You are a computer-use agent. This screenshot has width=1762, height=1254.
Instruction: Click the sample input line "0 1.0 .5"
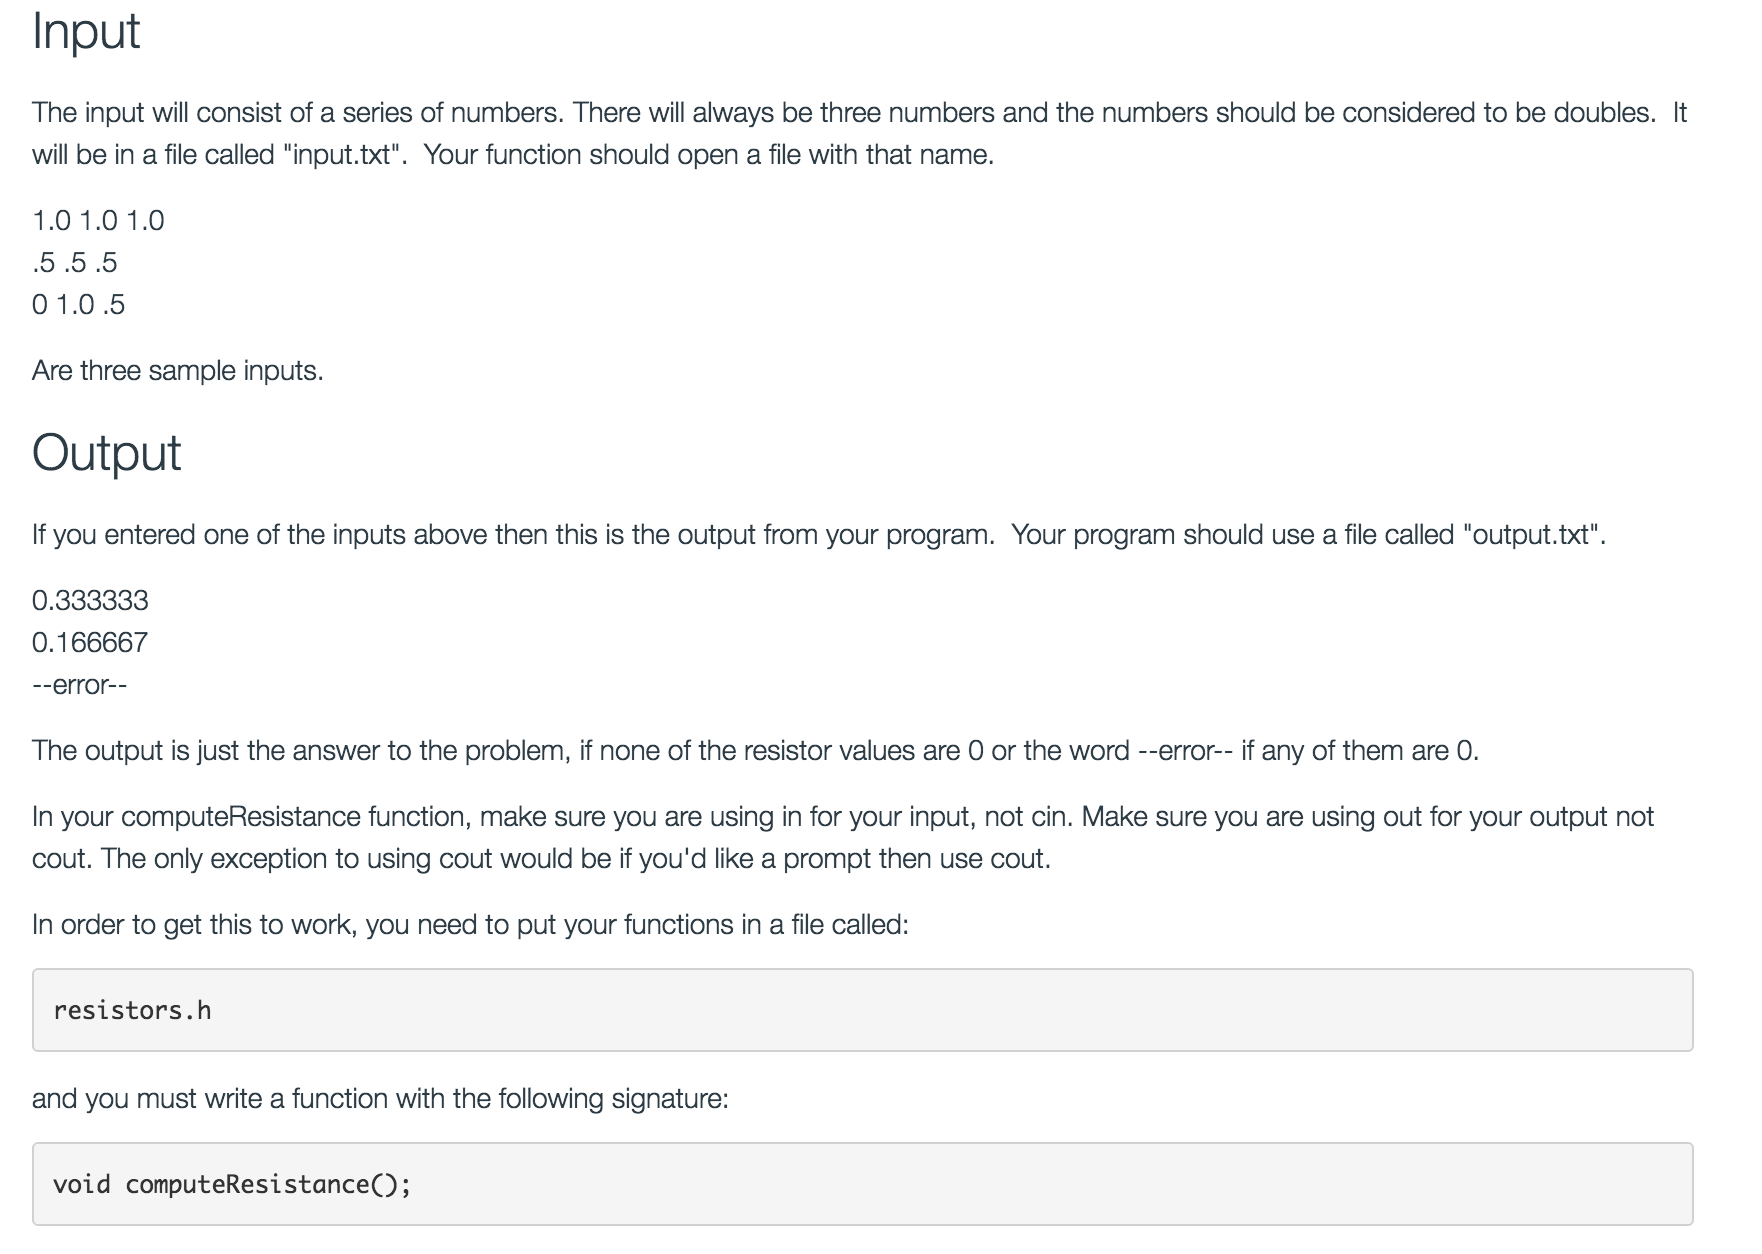tap(79, 304)
